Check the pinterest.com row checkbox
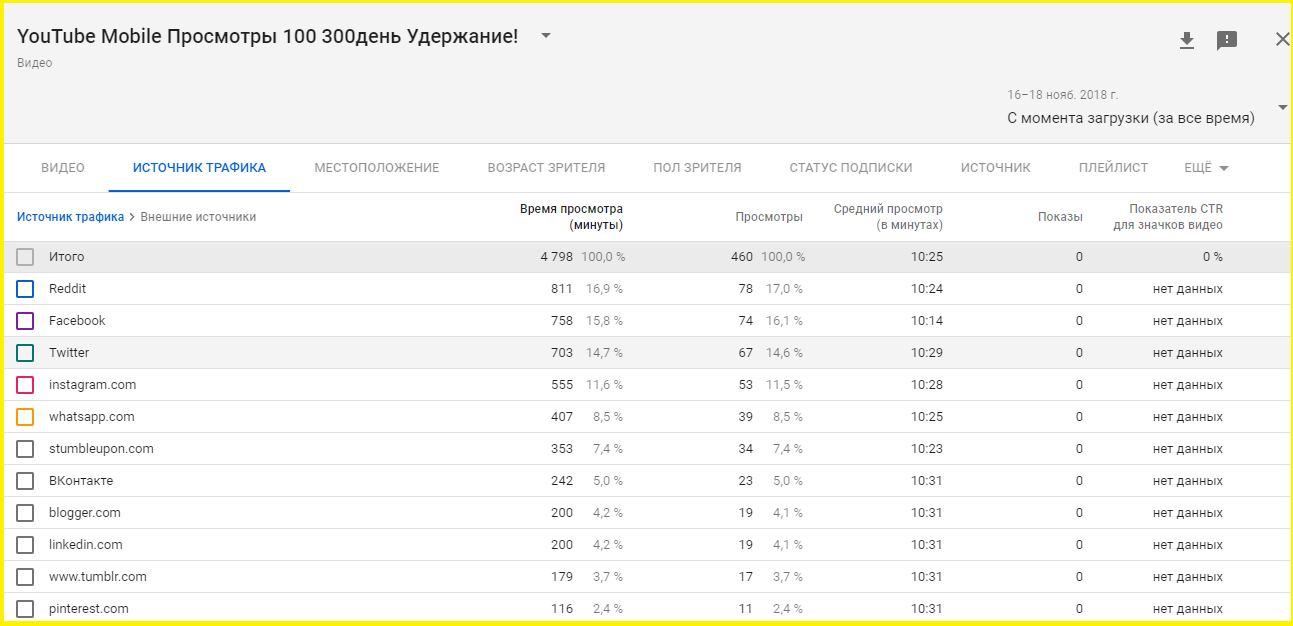The width and height of the screenshot is (1293, 626). click(25, 609)
